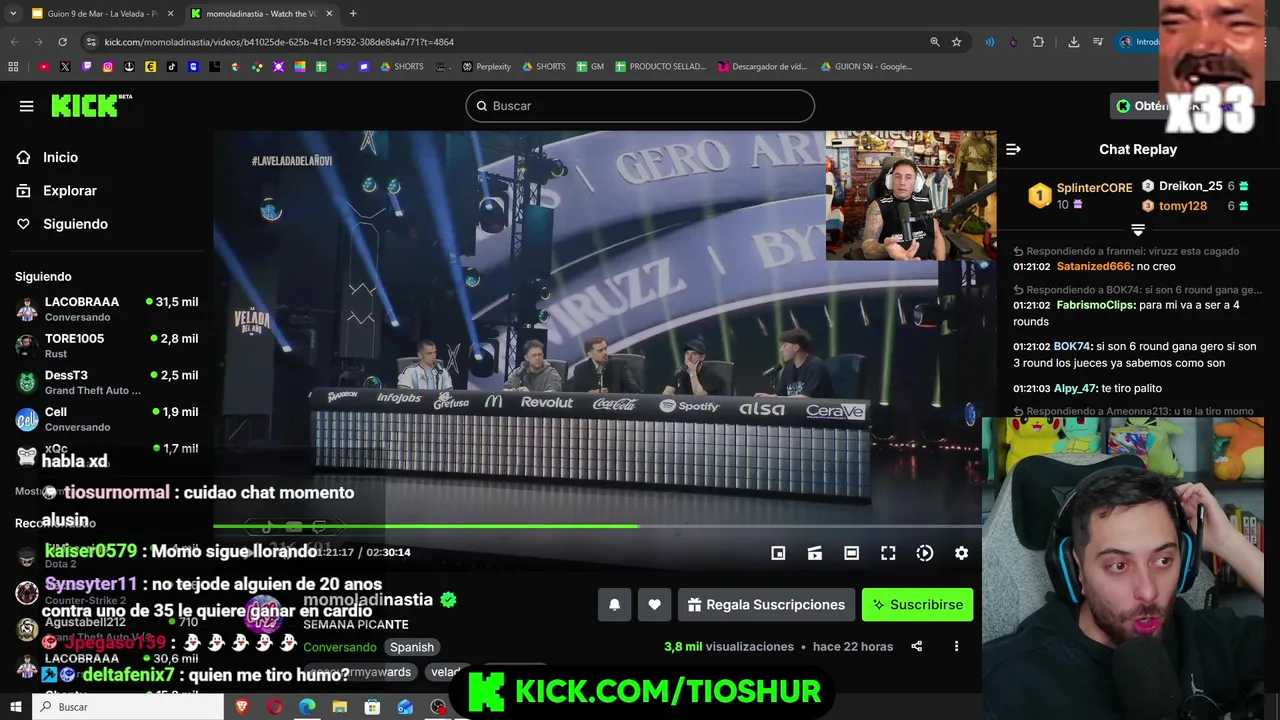
Task: Switch to the momoladinastia browser tab
Action: pos(262,14)
